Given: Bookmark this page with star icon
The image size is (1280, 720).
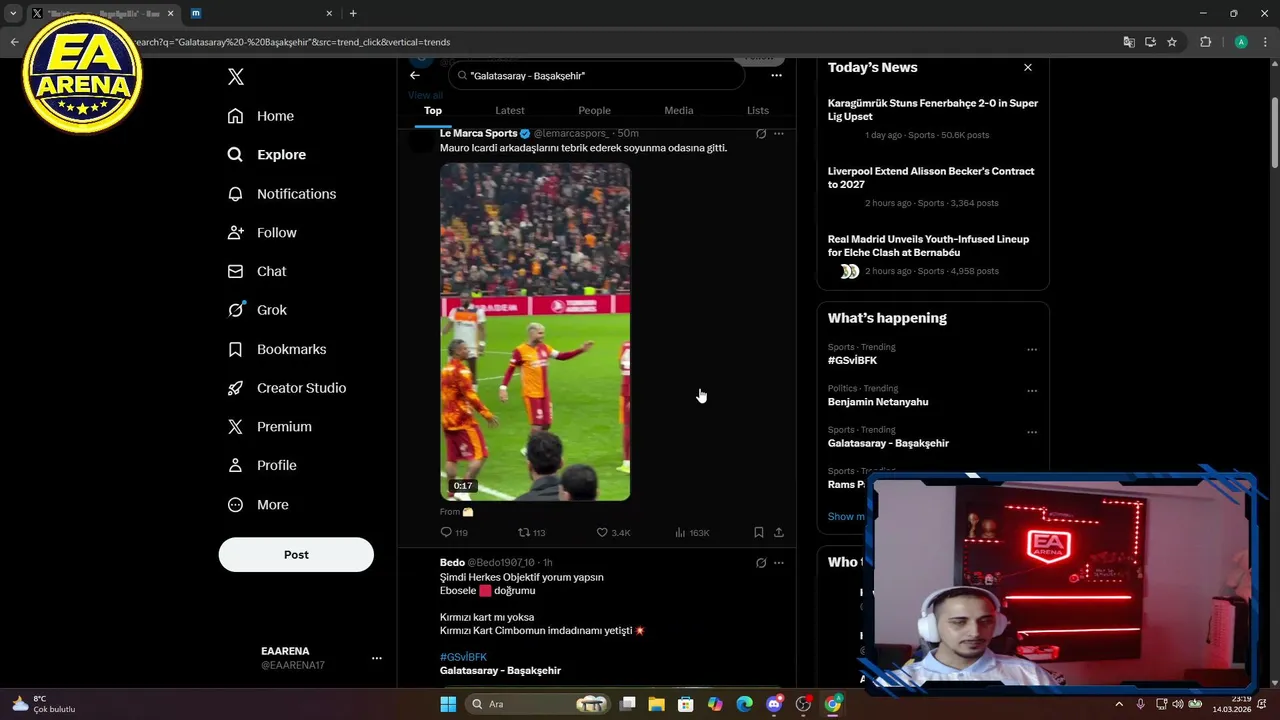Looking at the screenshot, I should (1172, 42).
